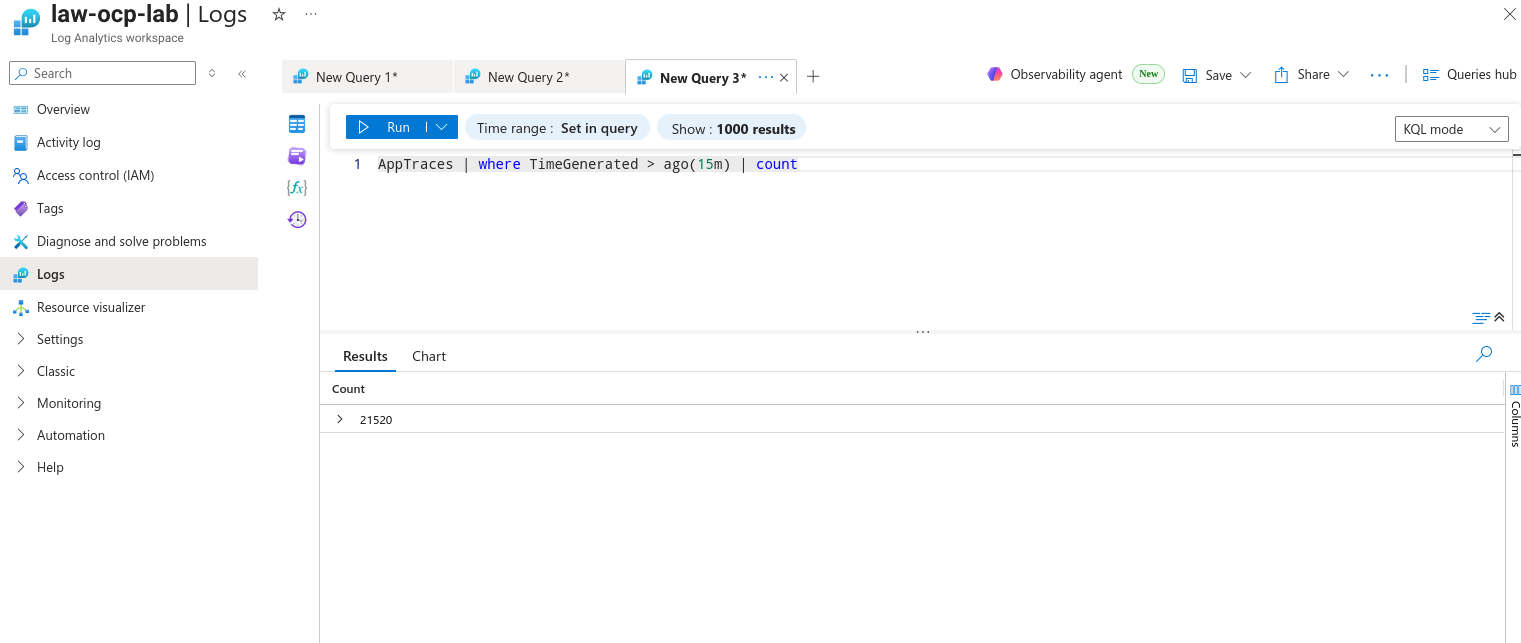Open the Columns side panel
The width and height of the screenshot is (1521, 643).
1514,414
